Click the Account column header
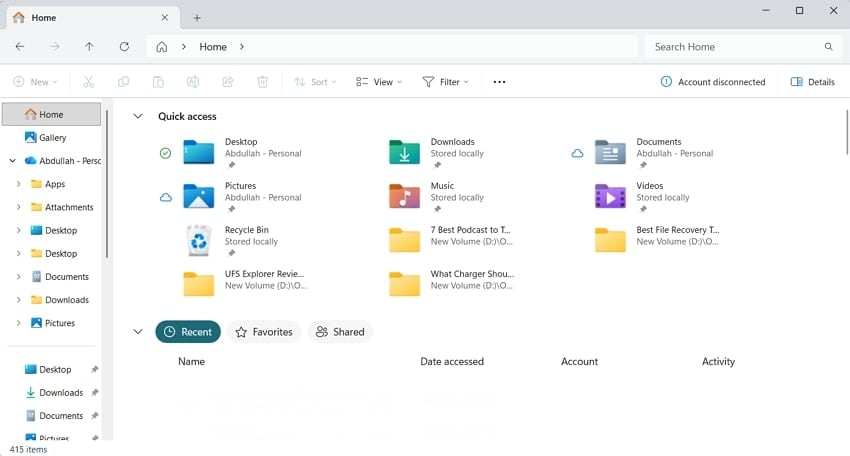850x456 pixels. tap(579, 361)
